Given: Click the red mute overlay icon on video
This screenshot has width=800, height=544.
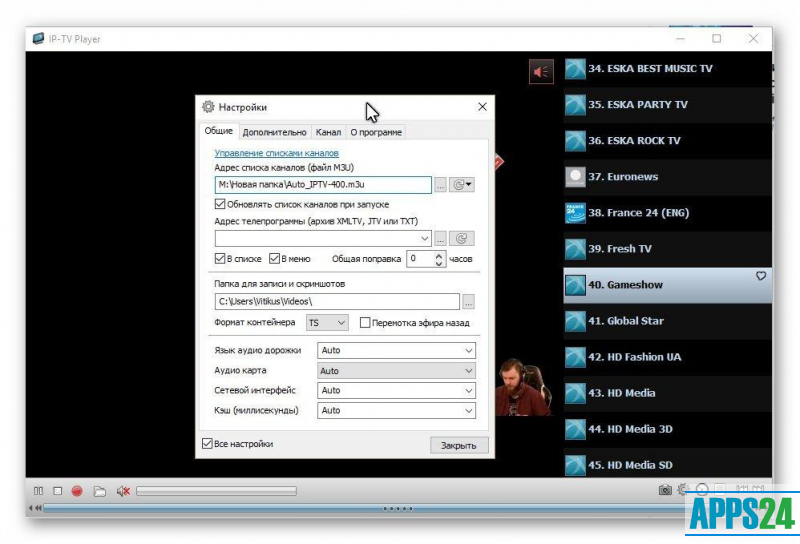Looking at the screenshot, I should pos(541,72).
